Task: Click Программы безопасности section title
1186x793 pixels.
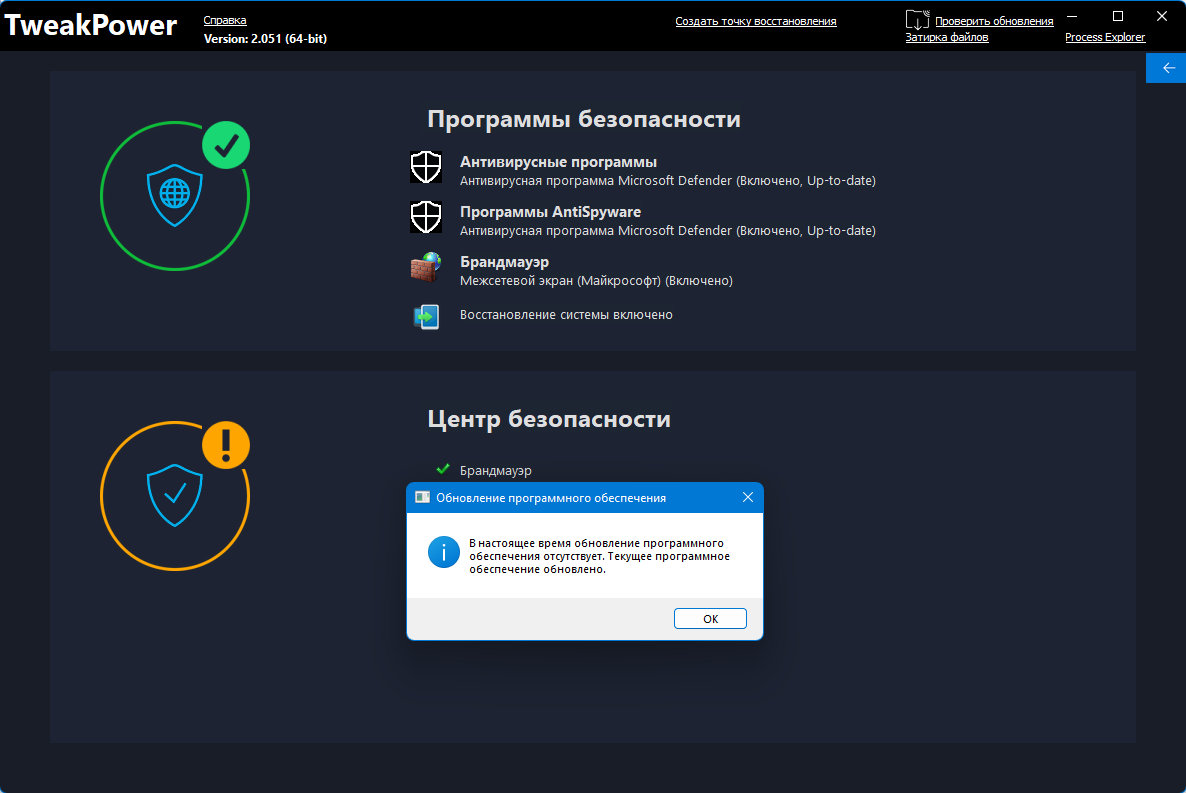Action: coord(584,119)
